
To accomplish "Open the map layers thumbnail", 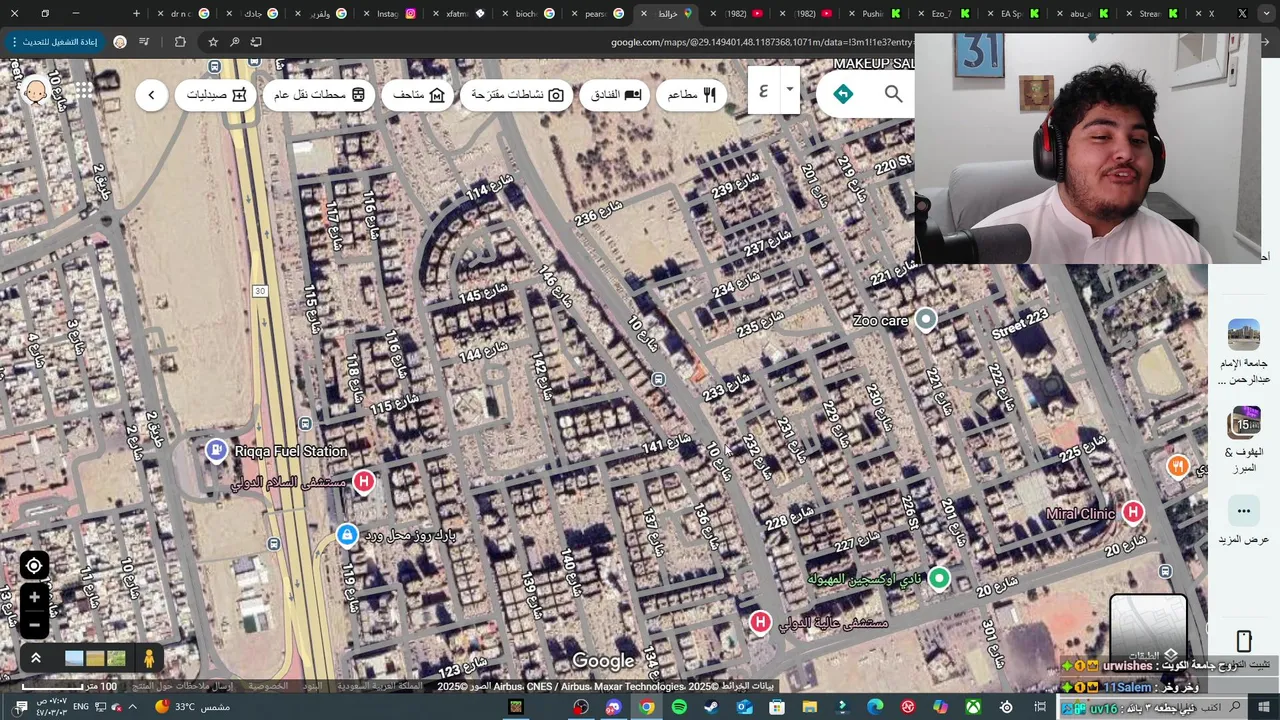I will (x=1148, y=628).
